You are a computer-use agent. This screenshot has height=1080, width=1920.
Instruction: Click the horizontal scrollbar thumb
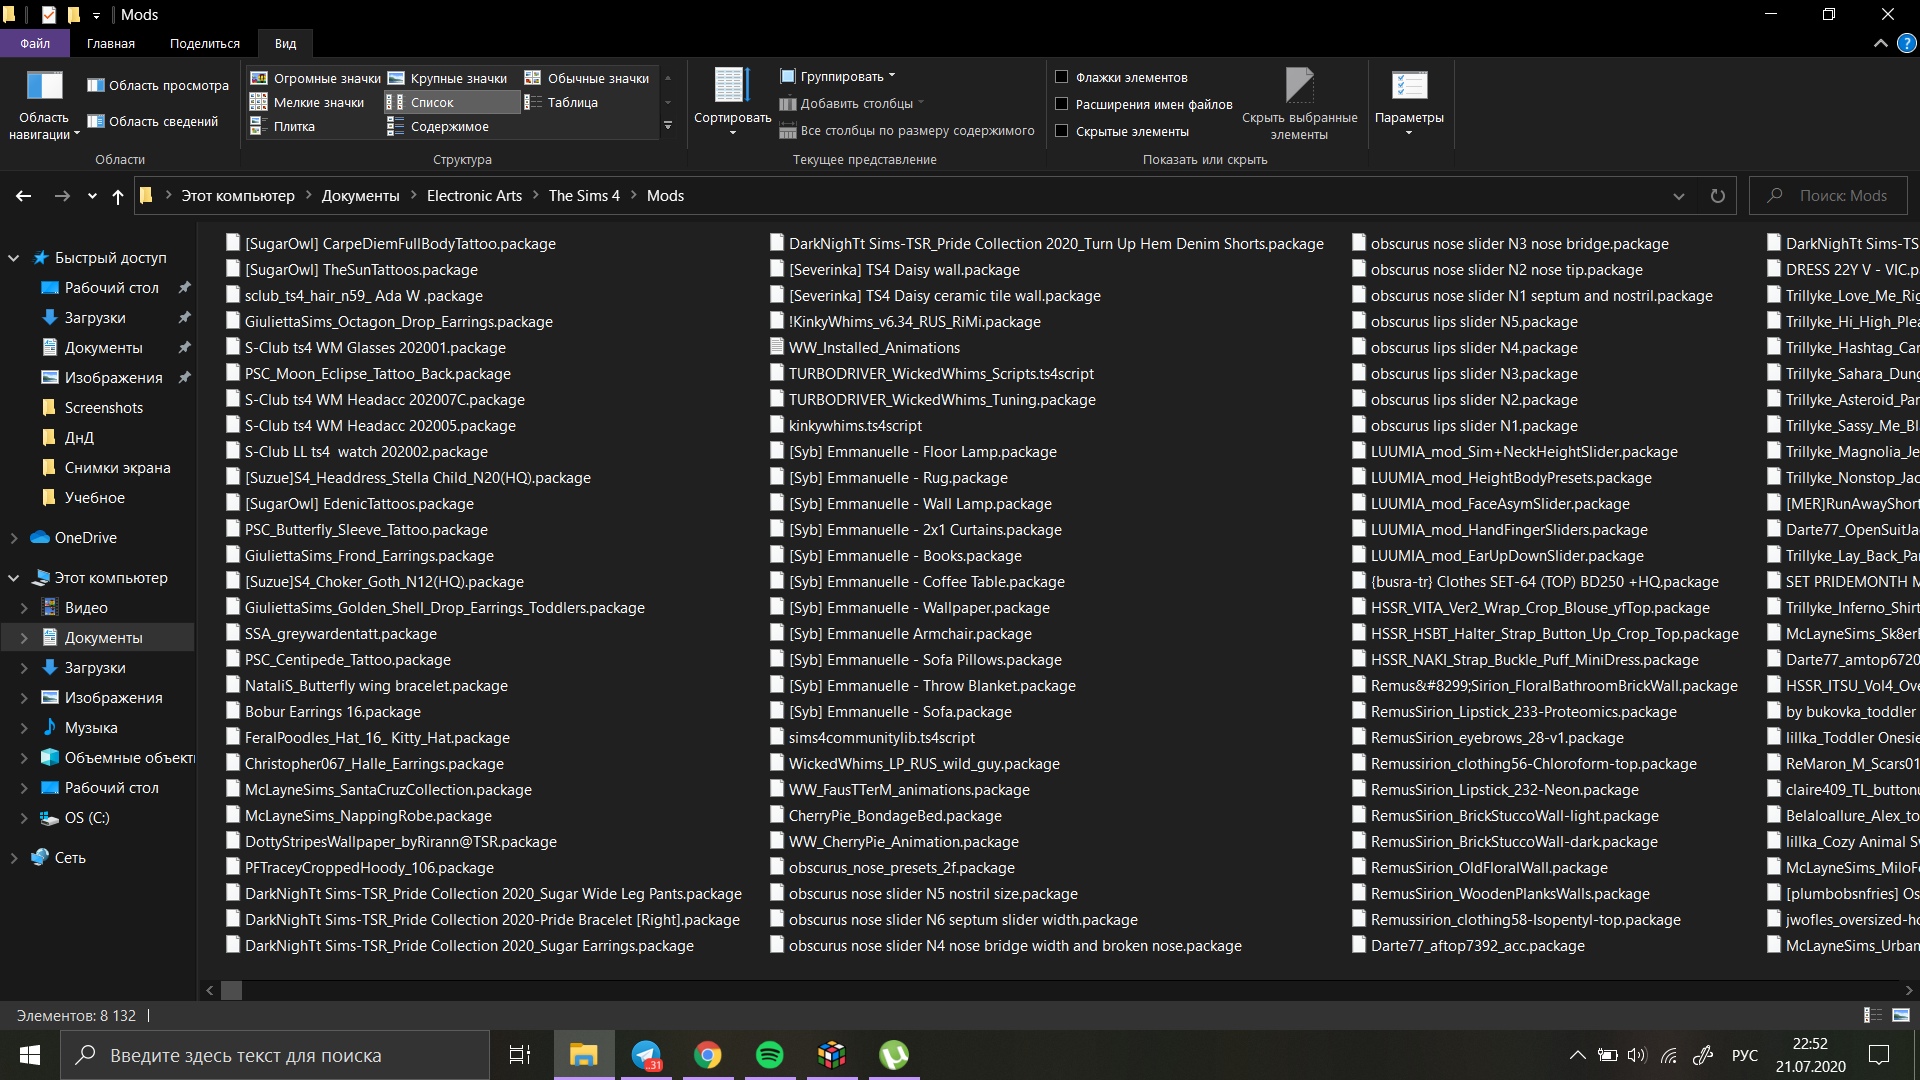point(231,990)
